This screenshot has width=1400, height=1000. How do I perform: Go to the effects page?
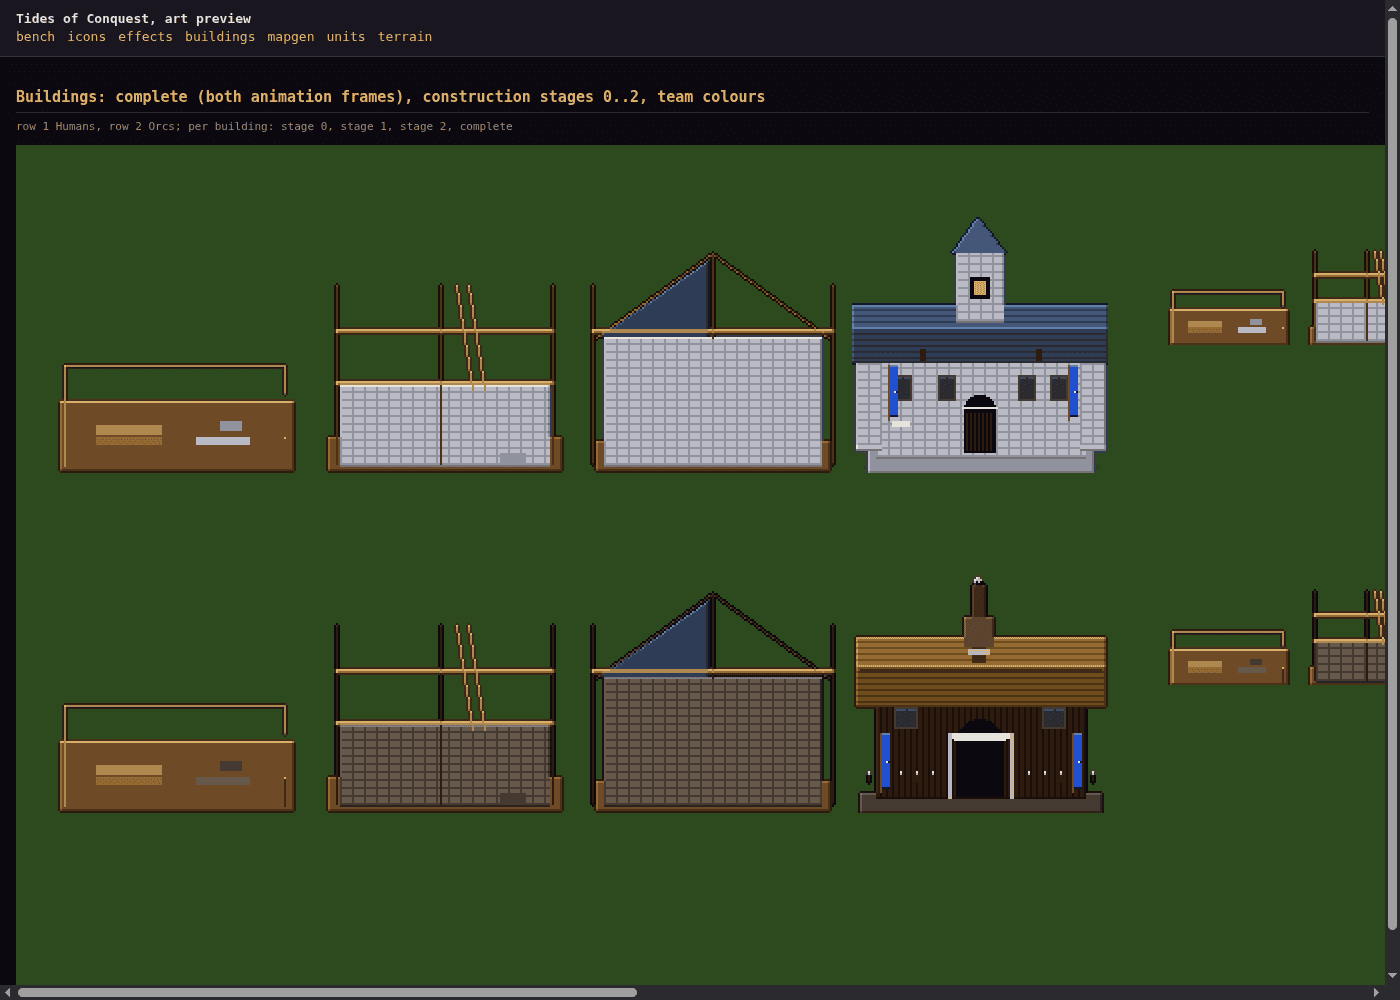click(x=145, y=37)
